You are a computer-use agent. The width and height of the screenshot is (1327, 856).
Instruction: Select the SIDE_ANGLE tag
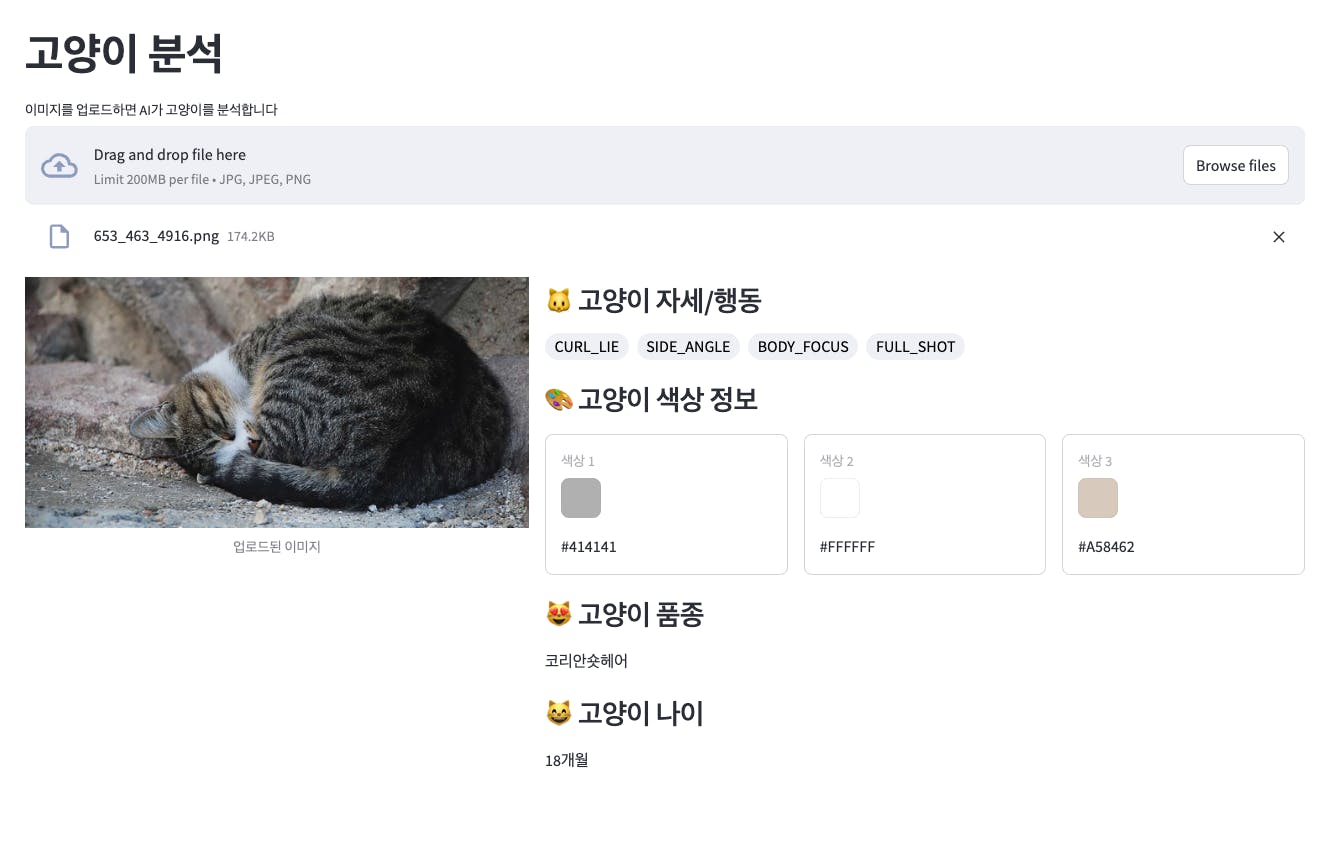pos(688,347)
